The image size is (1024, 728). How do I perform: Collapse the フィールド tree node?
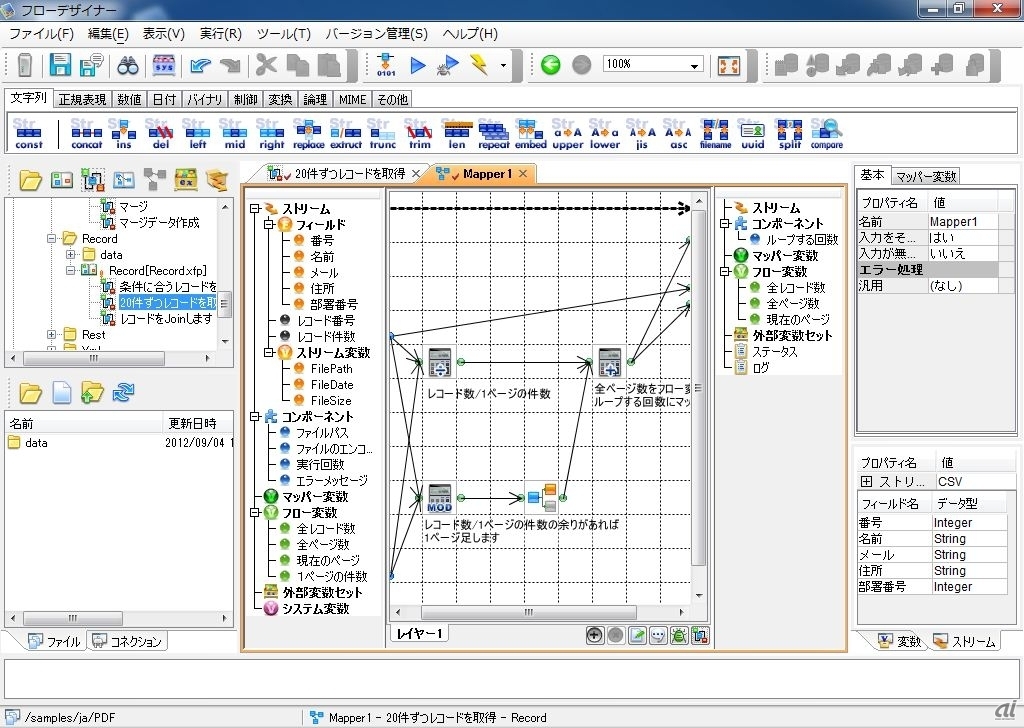(x=269, y=225)
